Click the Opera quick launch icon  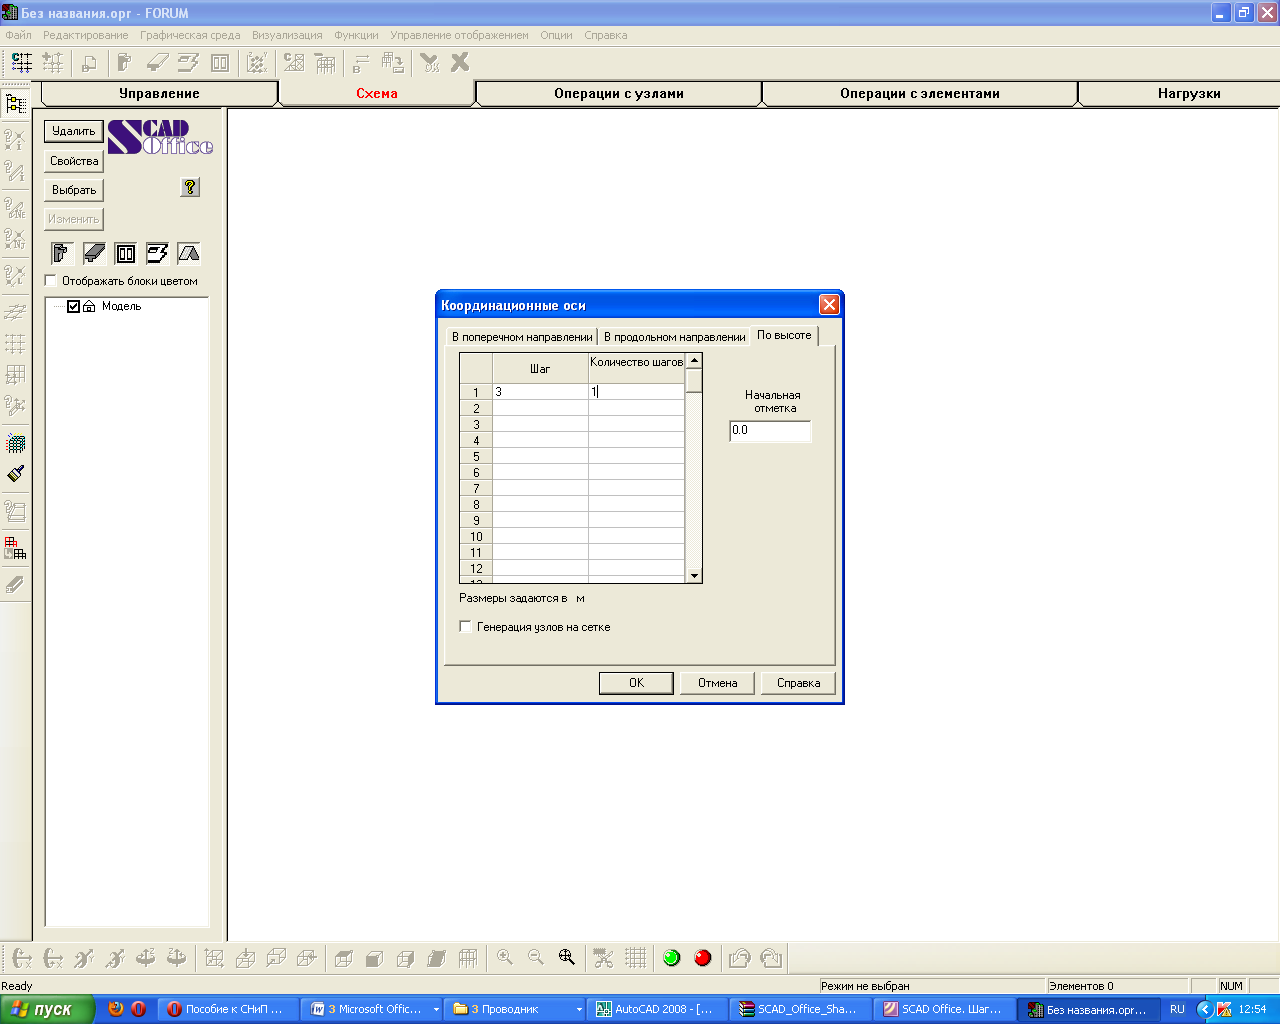tap(138, 1009)
